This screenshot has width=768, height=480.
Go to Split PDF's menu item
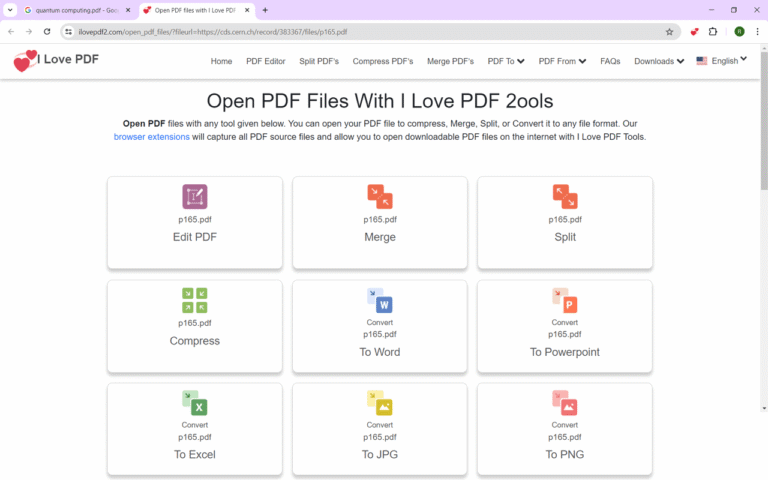click(319, 61)
